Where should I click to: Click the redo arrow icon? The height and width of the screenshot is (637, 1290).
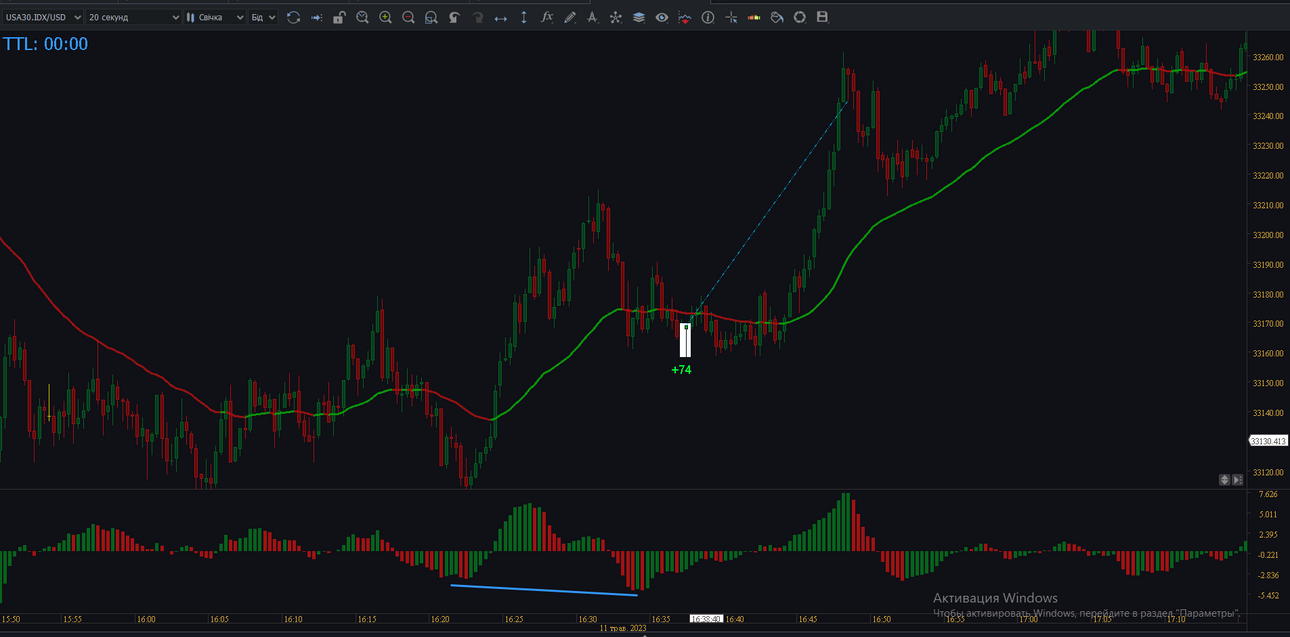(x=477, y=17)
